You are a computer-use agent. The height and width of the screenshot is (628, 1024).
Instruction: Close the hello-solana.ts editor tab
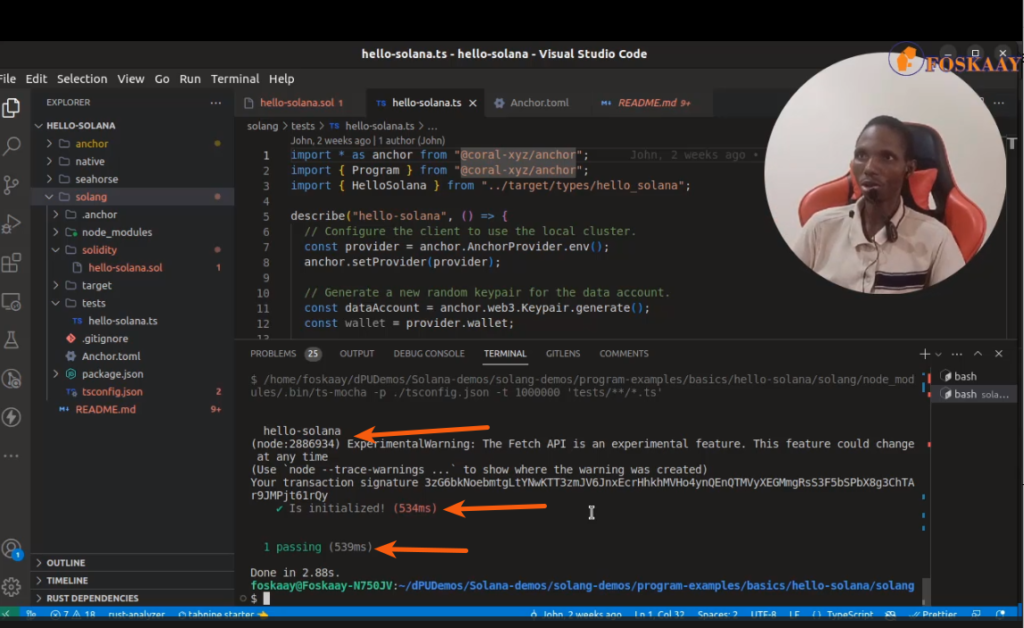473,103
